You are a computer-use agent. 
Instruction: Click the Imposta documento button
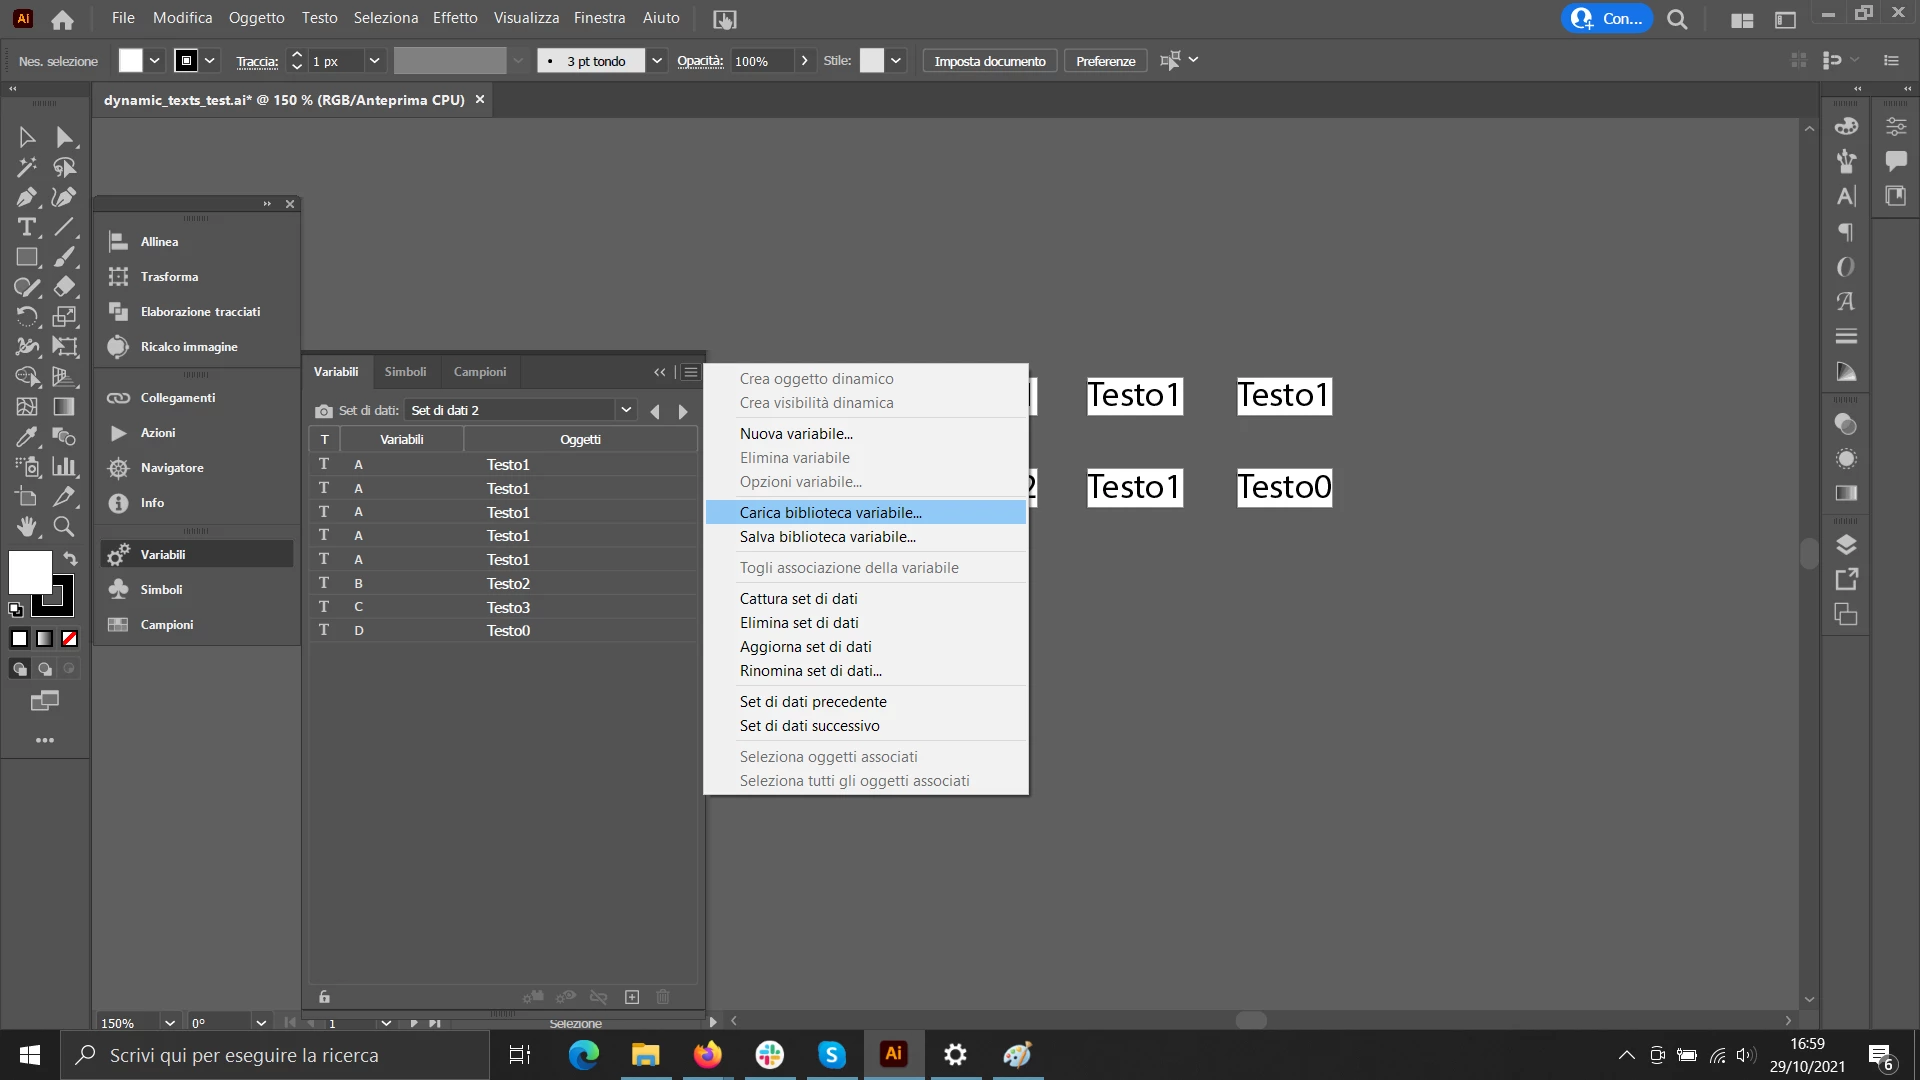989,61
